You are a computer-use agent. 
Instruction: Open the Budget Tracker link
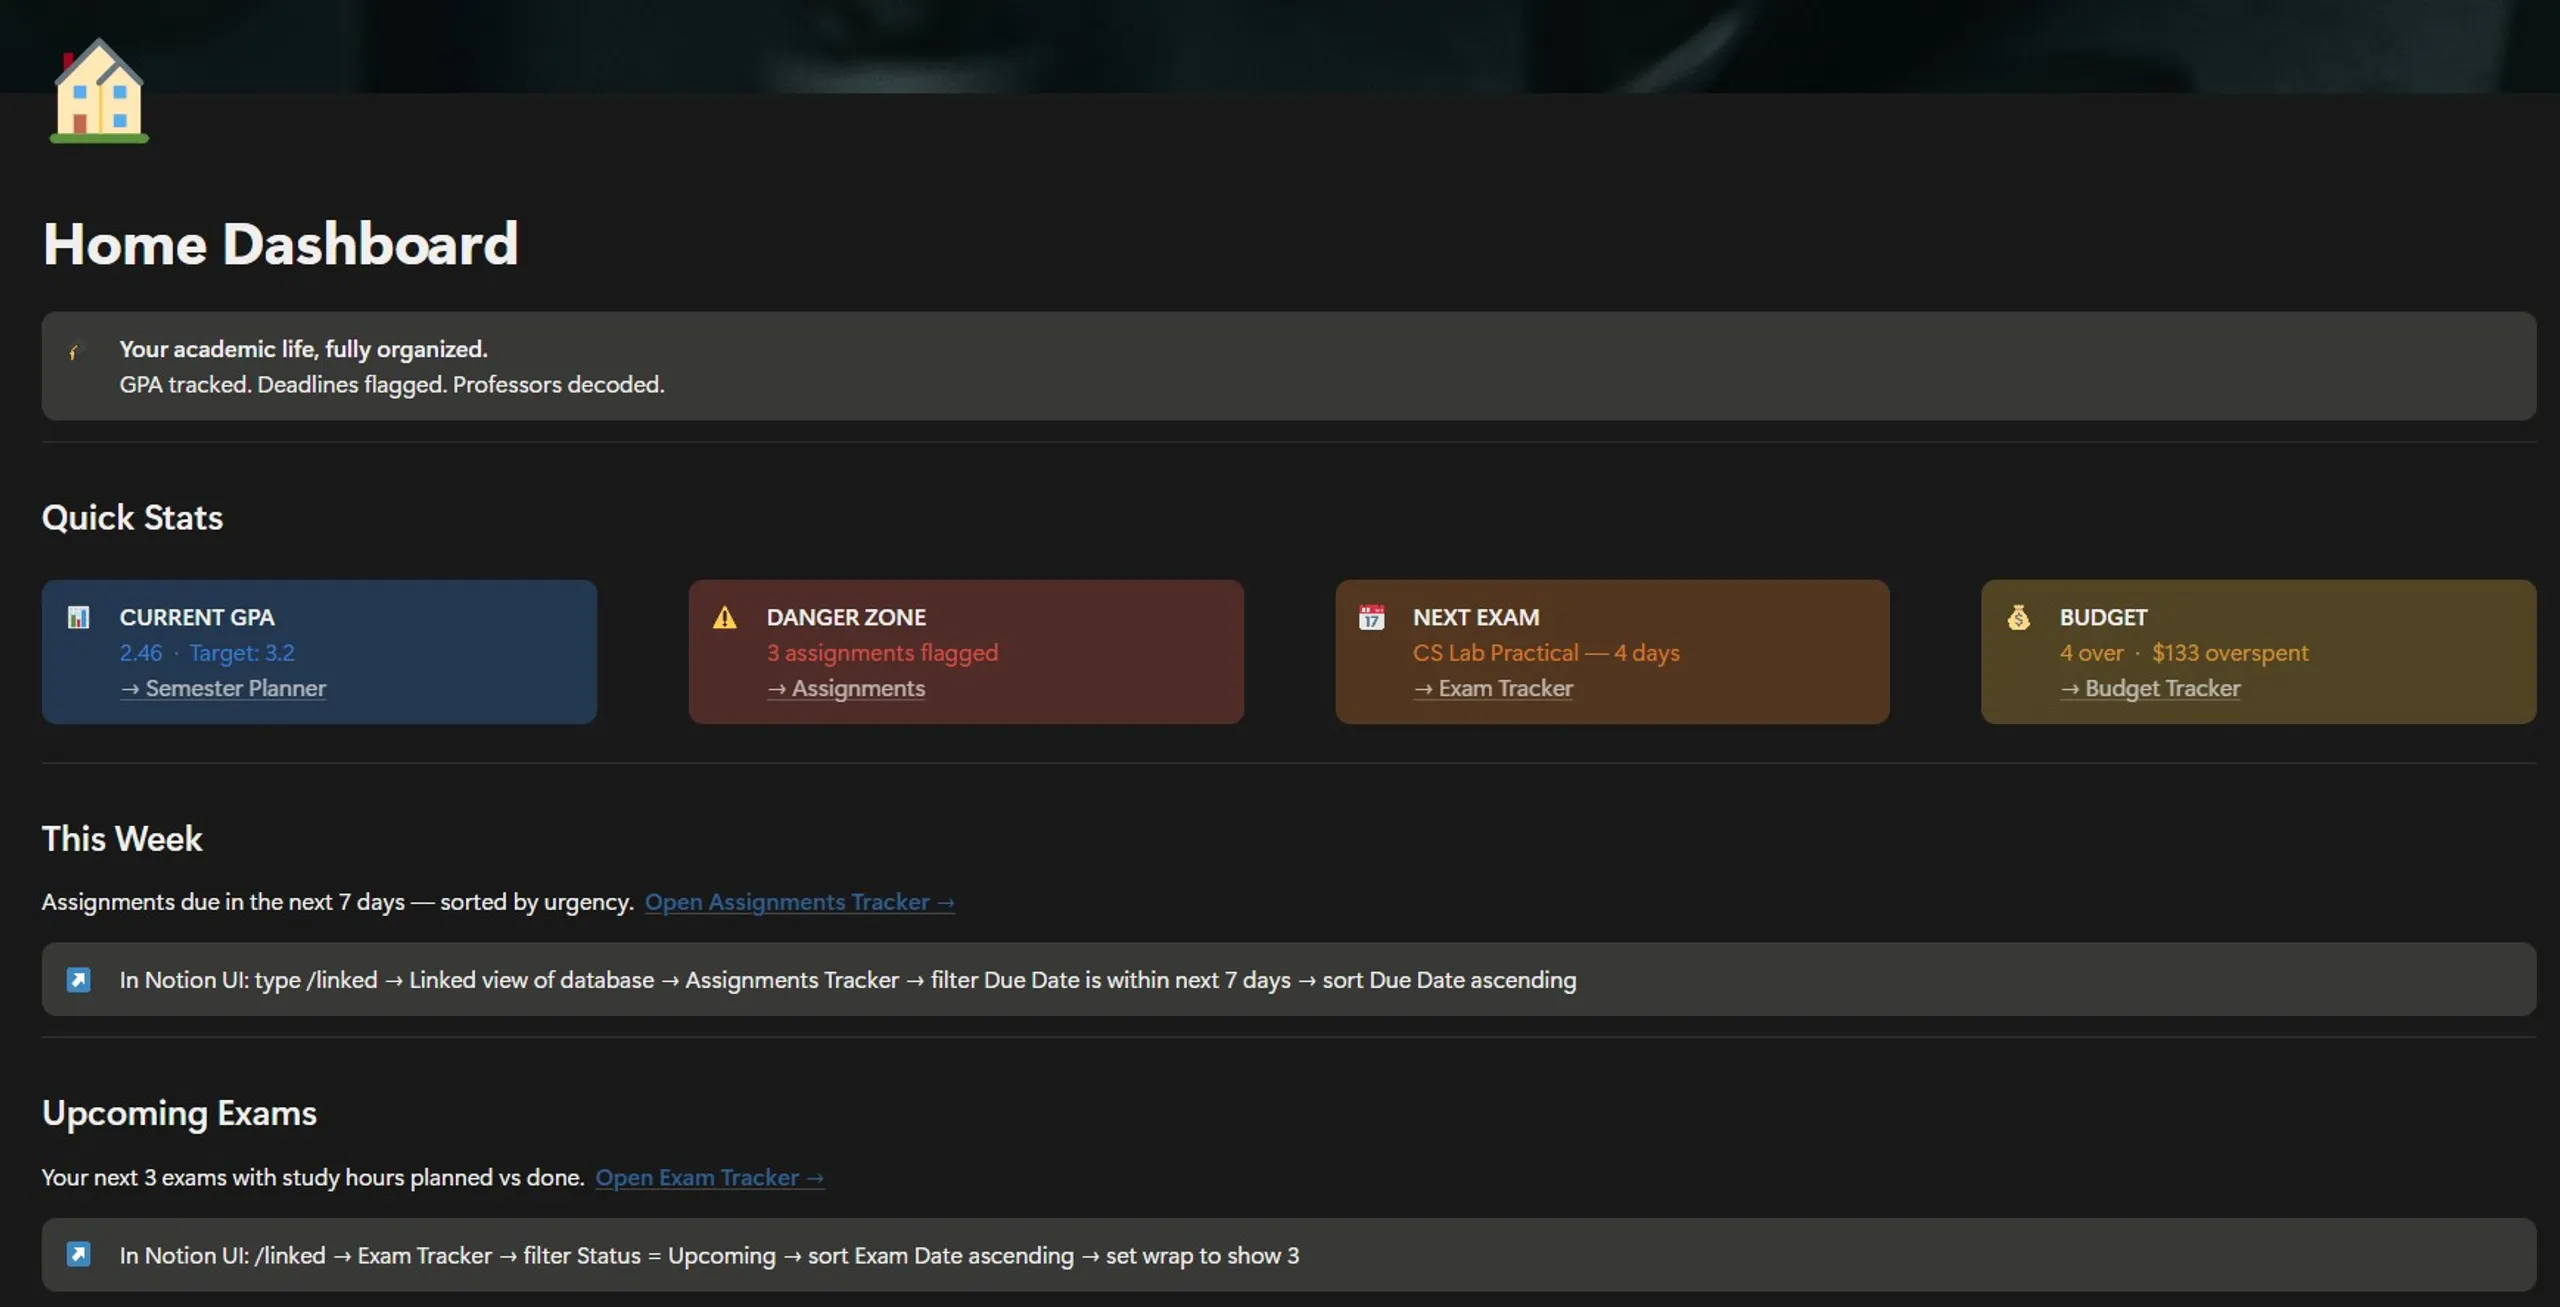tap(2150, 688)
